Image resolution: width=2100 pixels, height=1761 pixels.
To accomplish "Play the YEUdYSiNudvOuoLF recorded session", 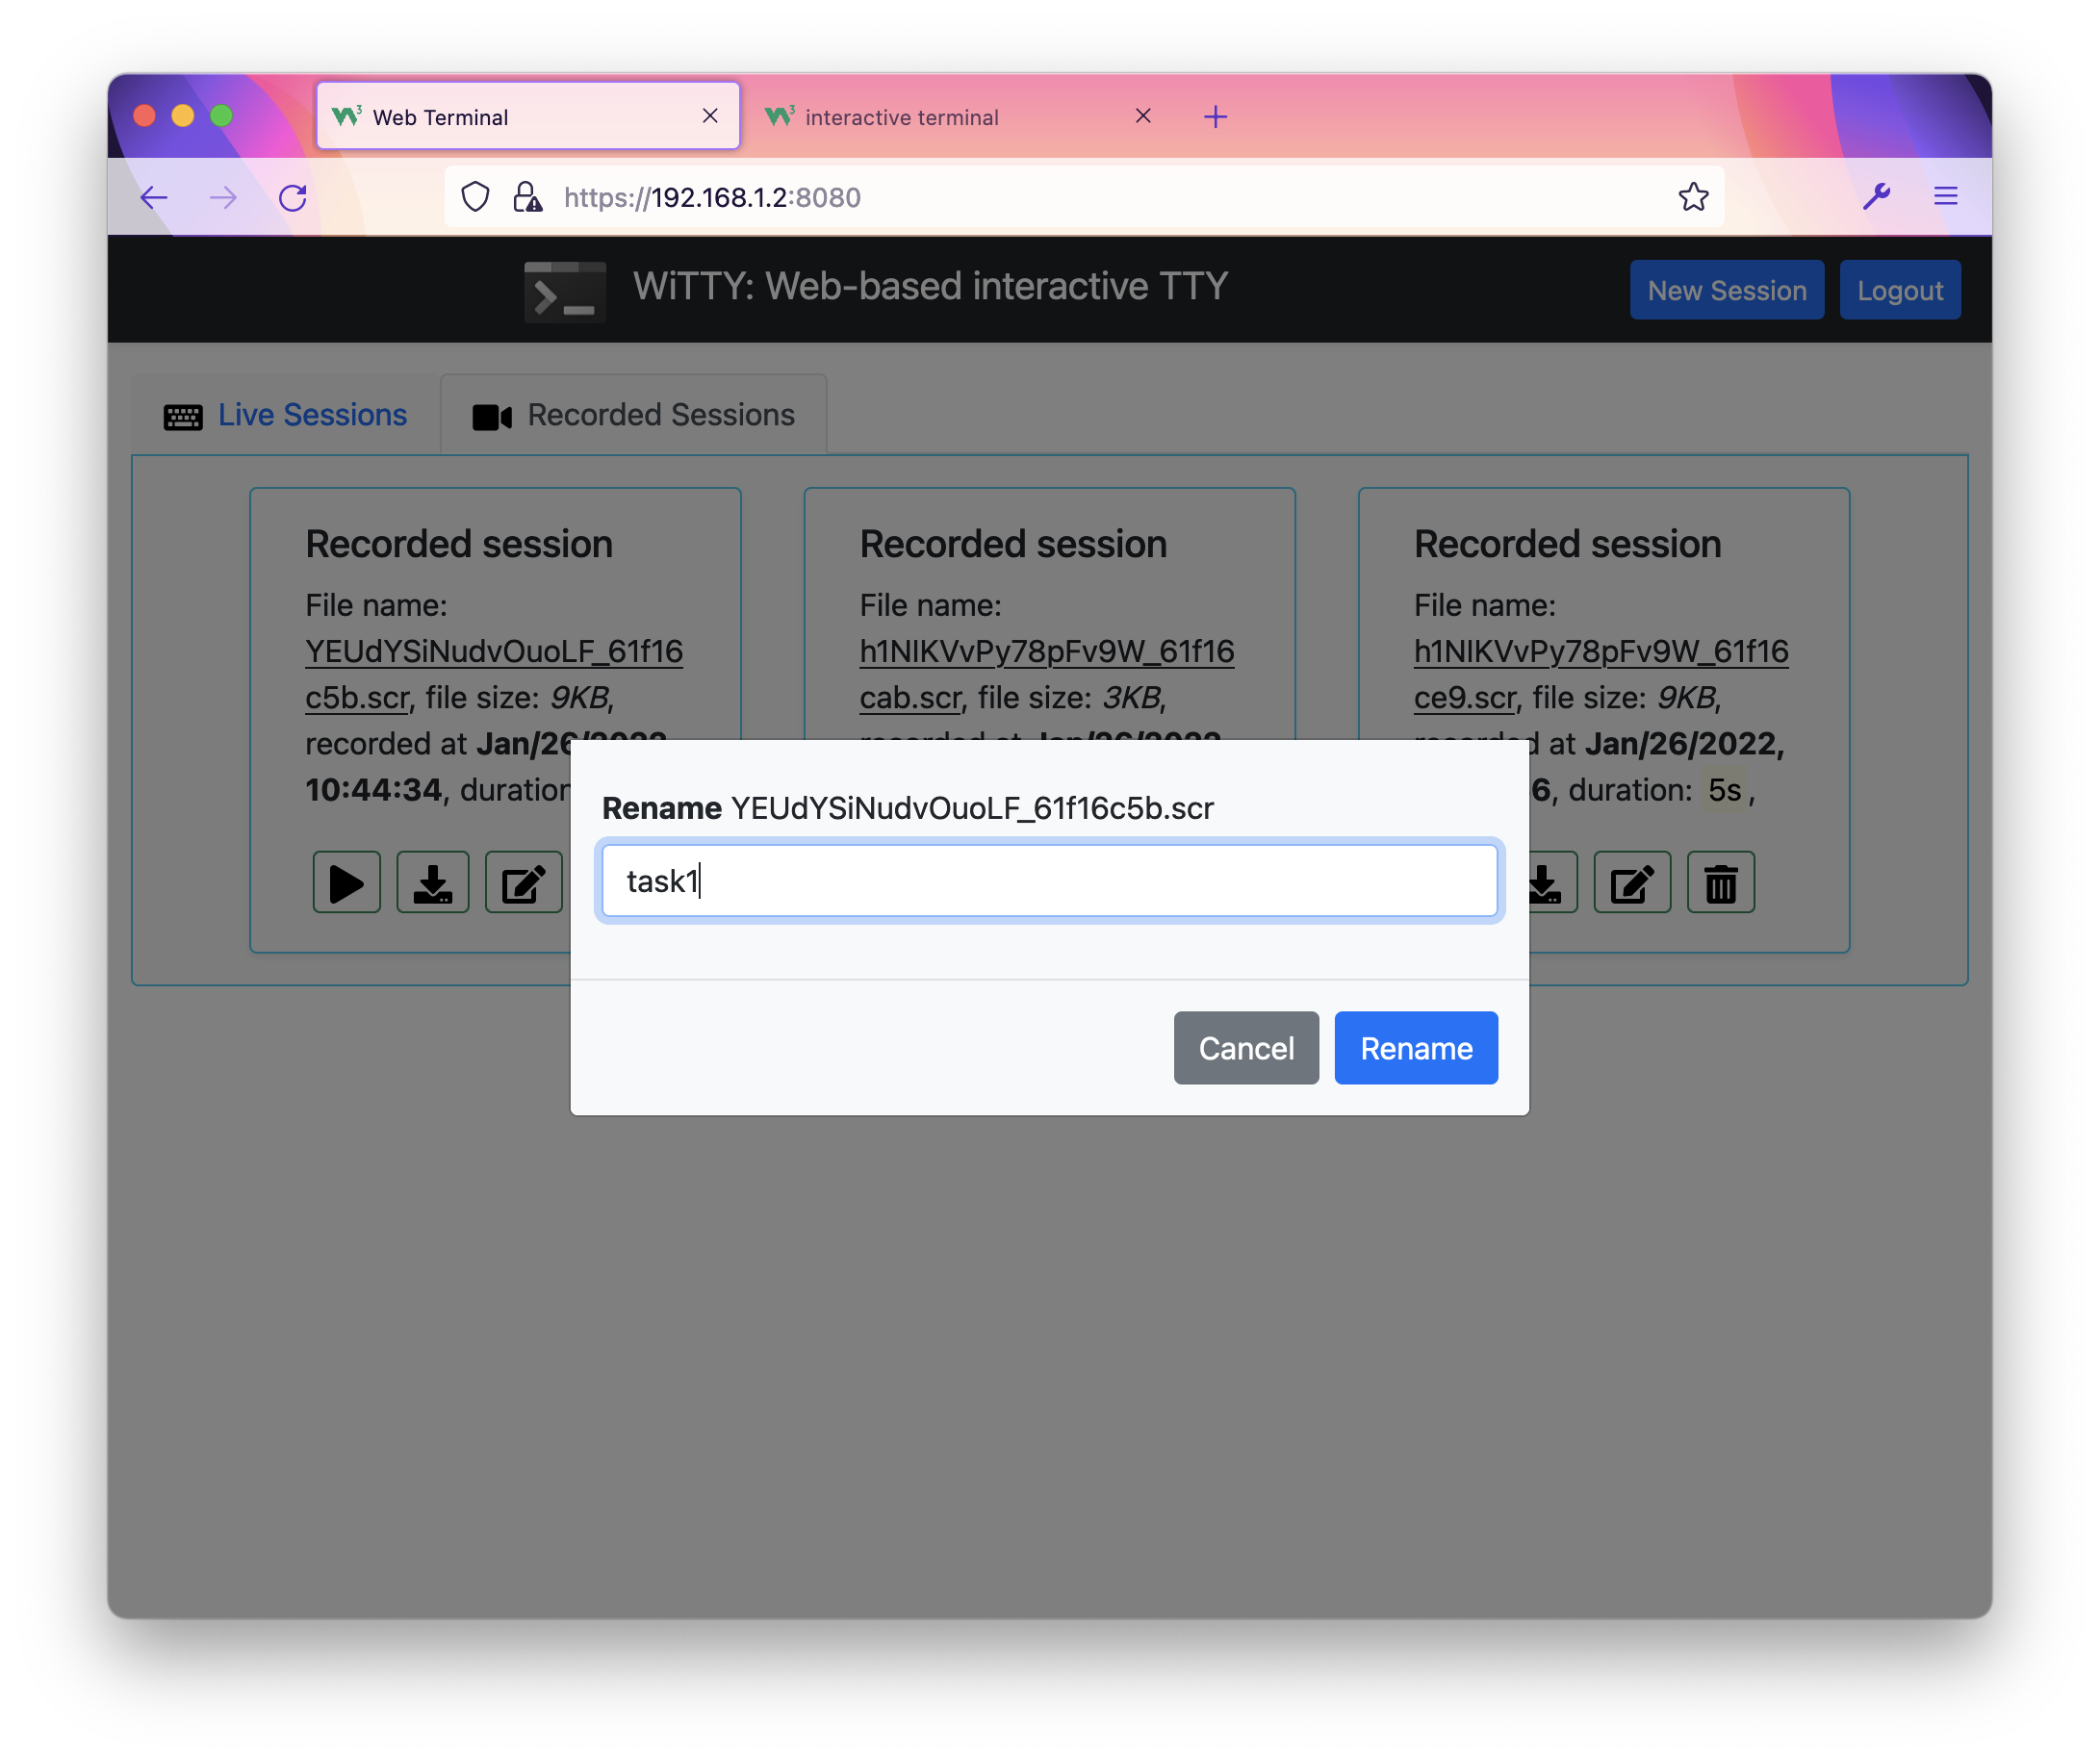I will coord(346,883).
